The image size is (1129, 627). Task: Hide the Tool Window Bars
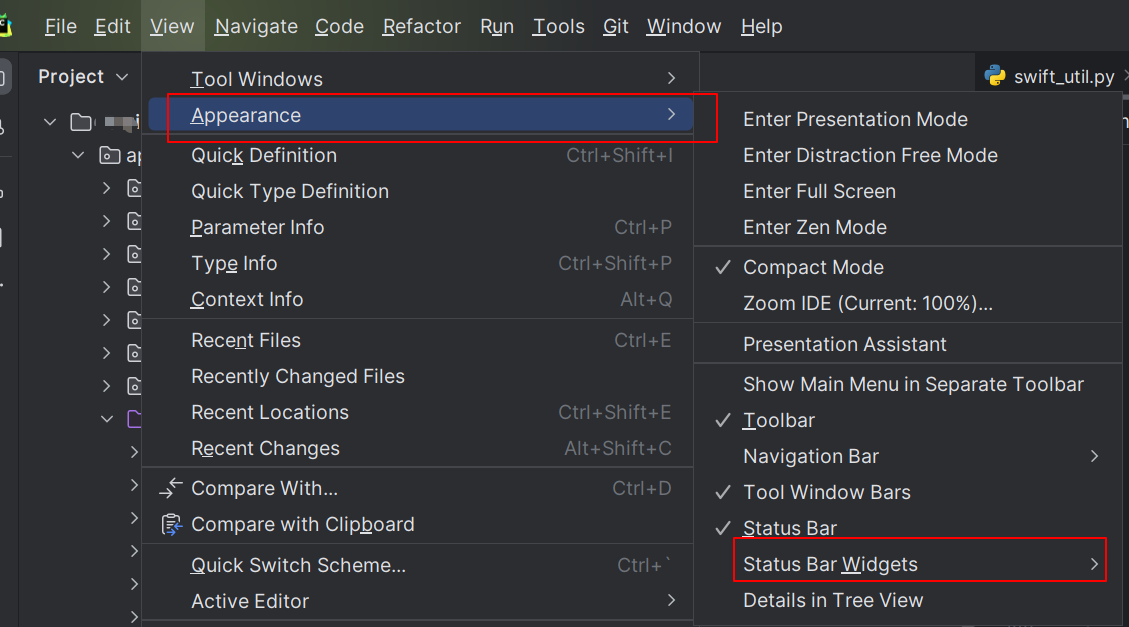coord(826,492)
